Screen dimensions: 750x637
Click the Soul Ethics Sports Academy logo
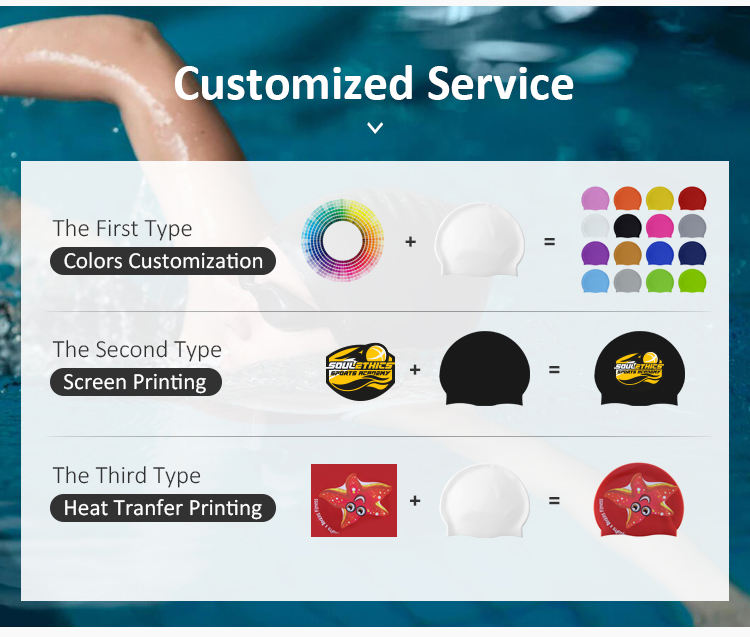click(361, 372)
